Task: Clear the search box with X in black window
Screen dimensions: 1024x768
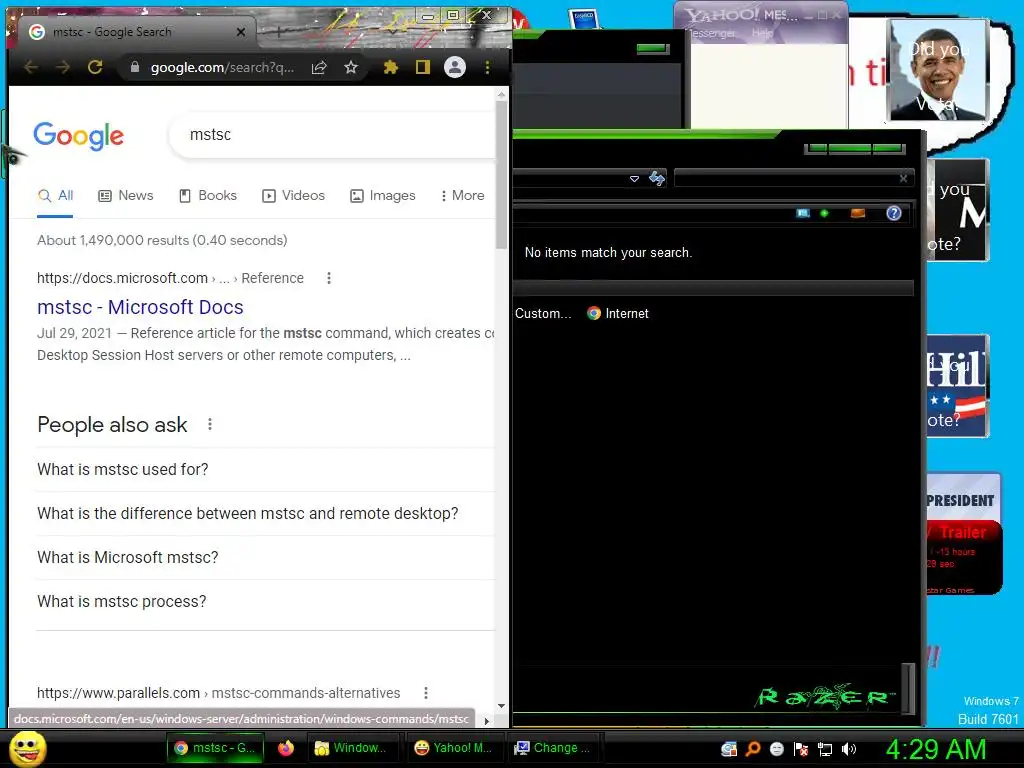Action: pos(903,178)
